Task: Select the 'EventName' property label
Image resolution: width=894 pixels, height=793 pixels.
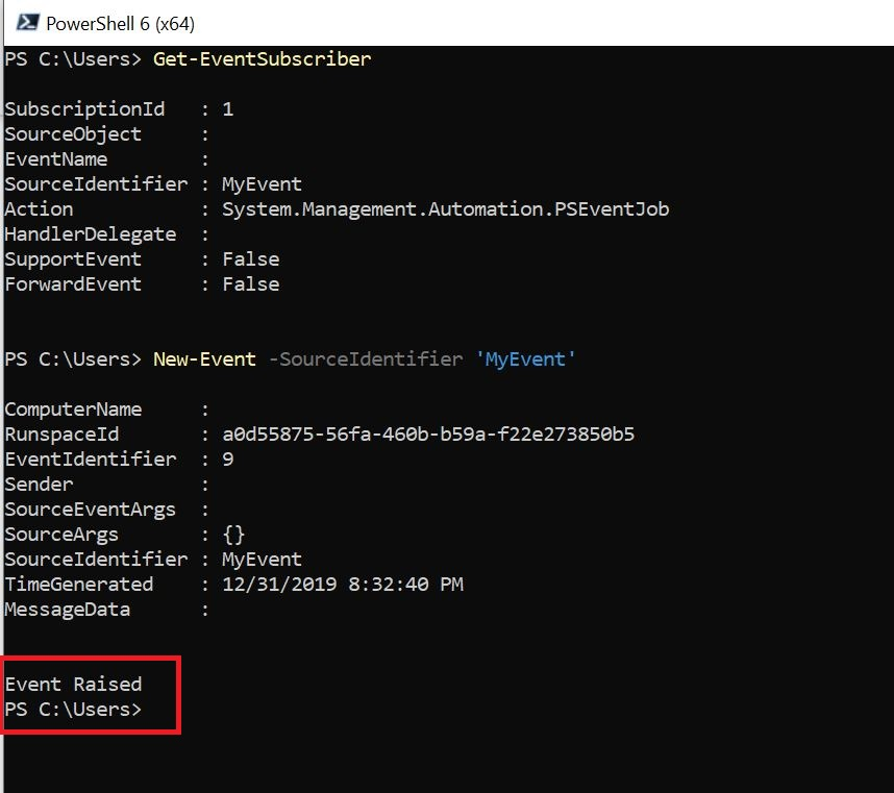Action: pos(56,159)
